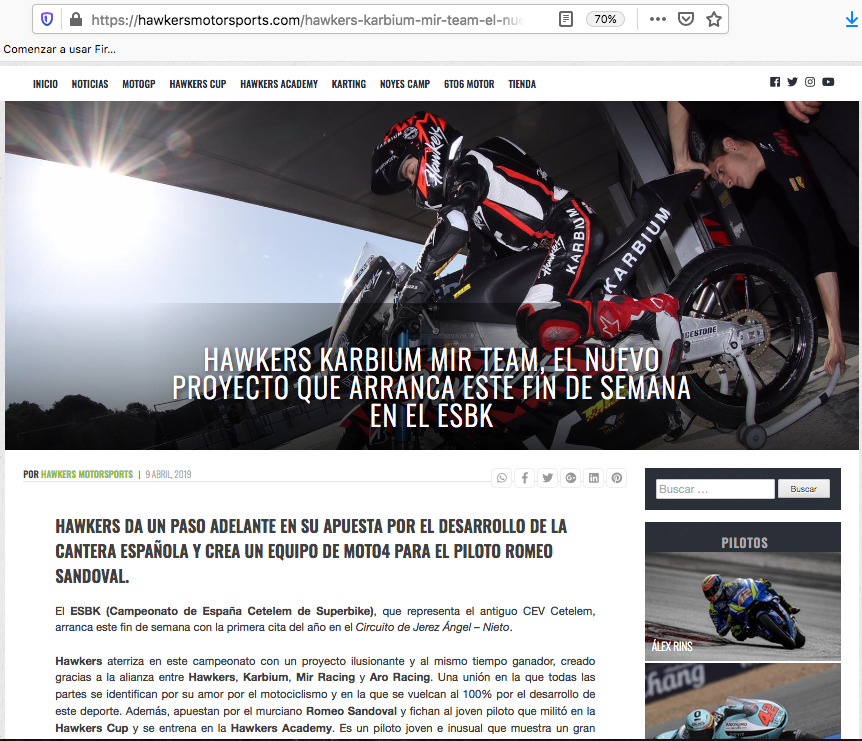Visit Twitter profile from header icon
This screenshot has width=862, height=741.
click(x=792, y=82)
